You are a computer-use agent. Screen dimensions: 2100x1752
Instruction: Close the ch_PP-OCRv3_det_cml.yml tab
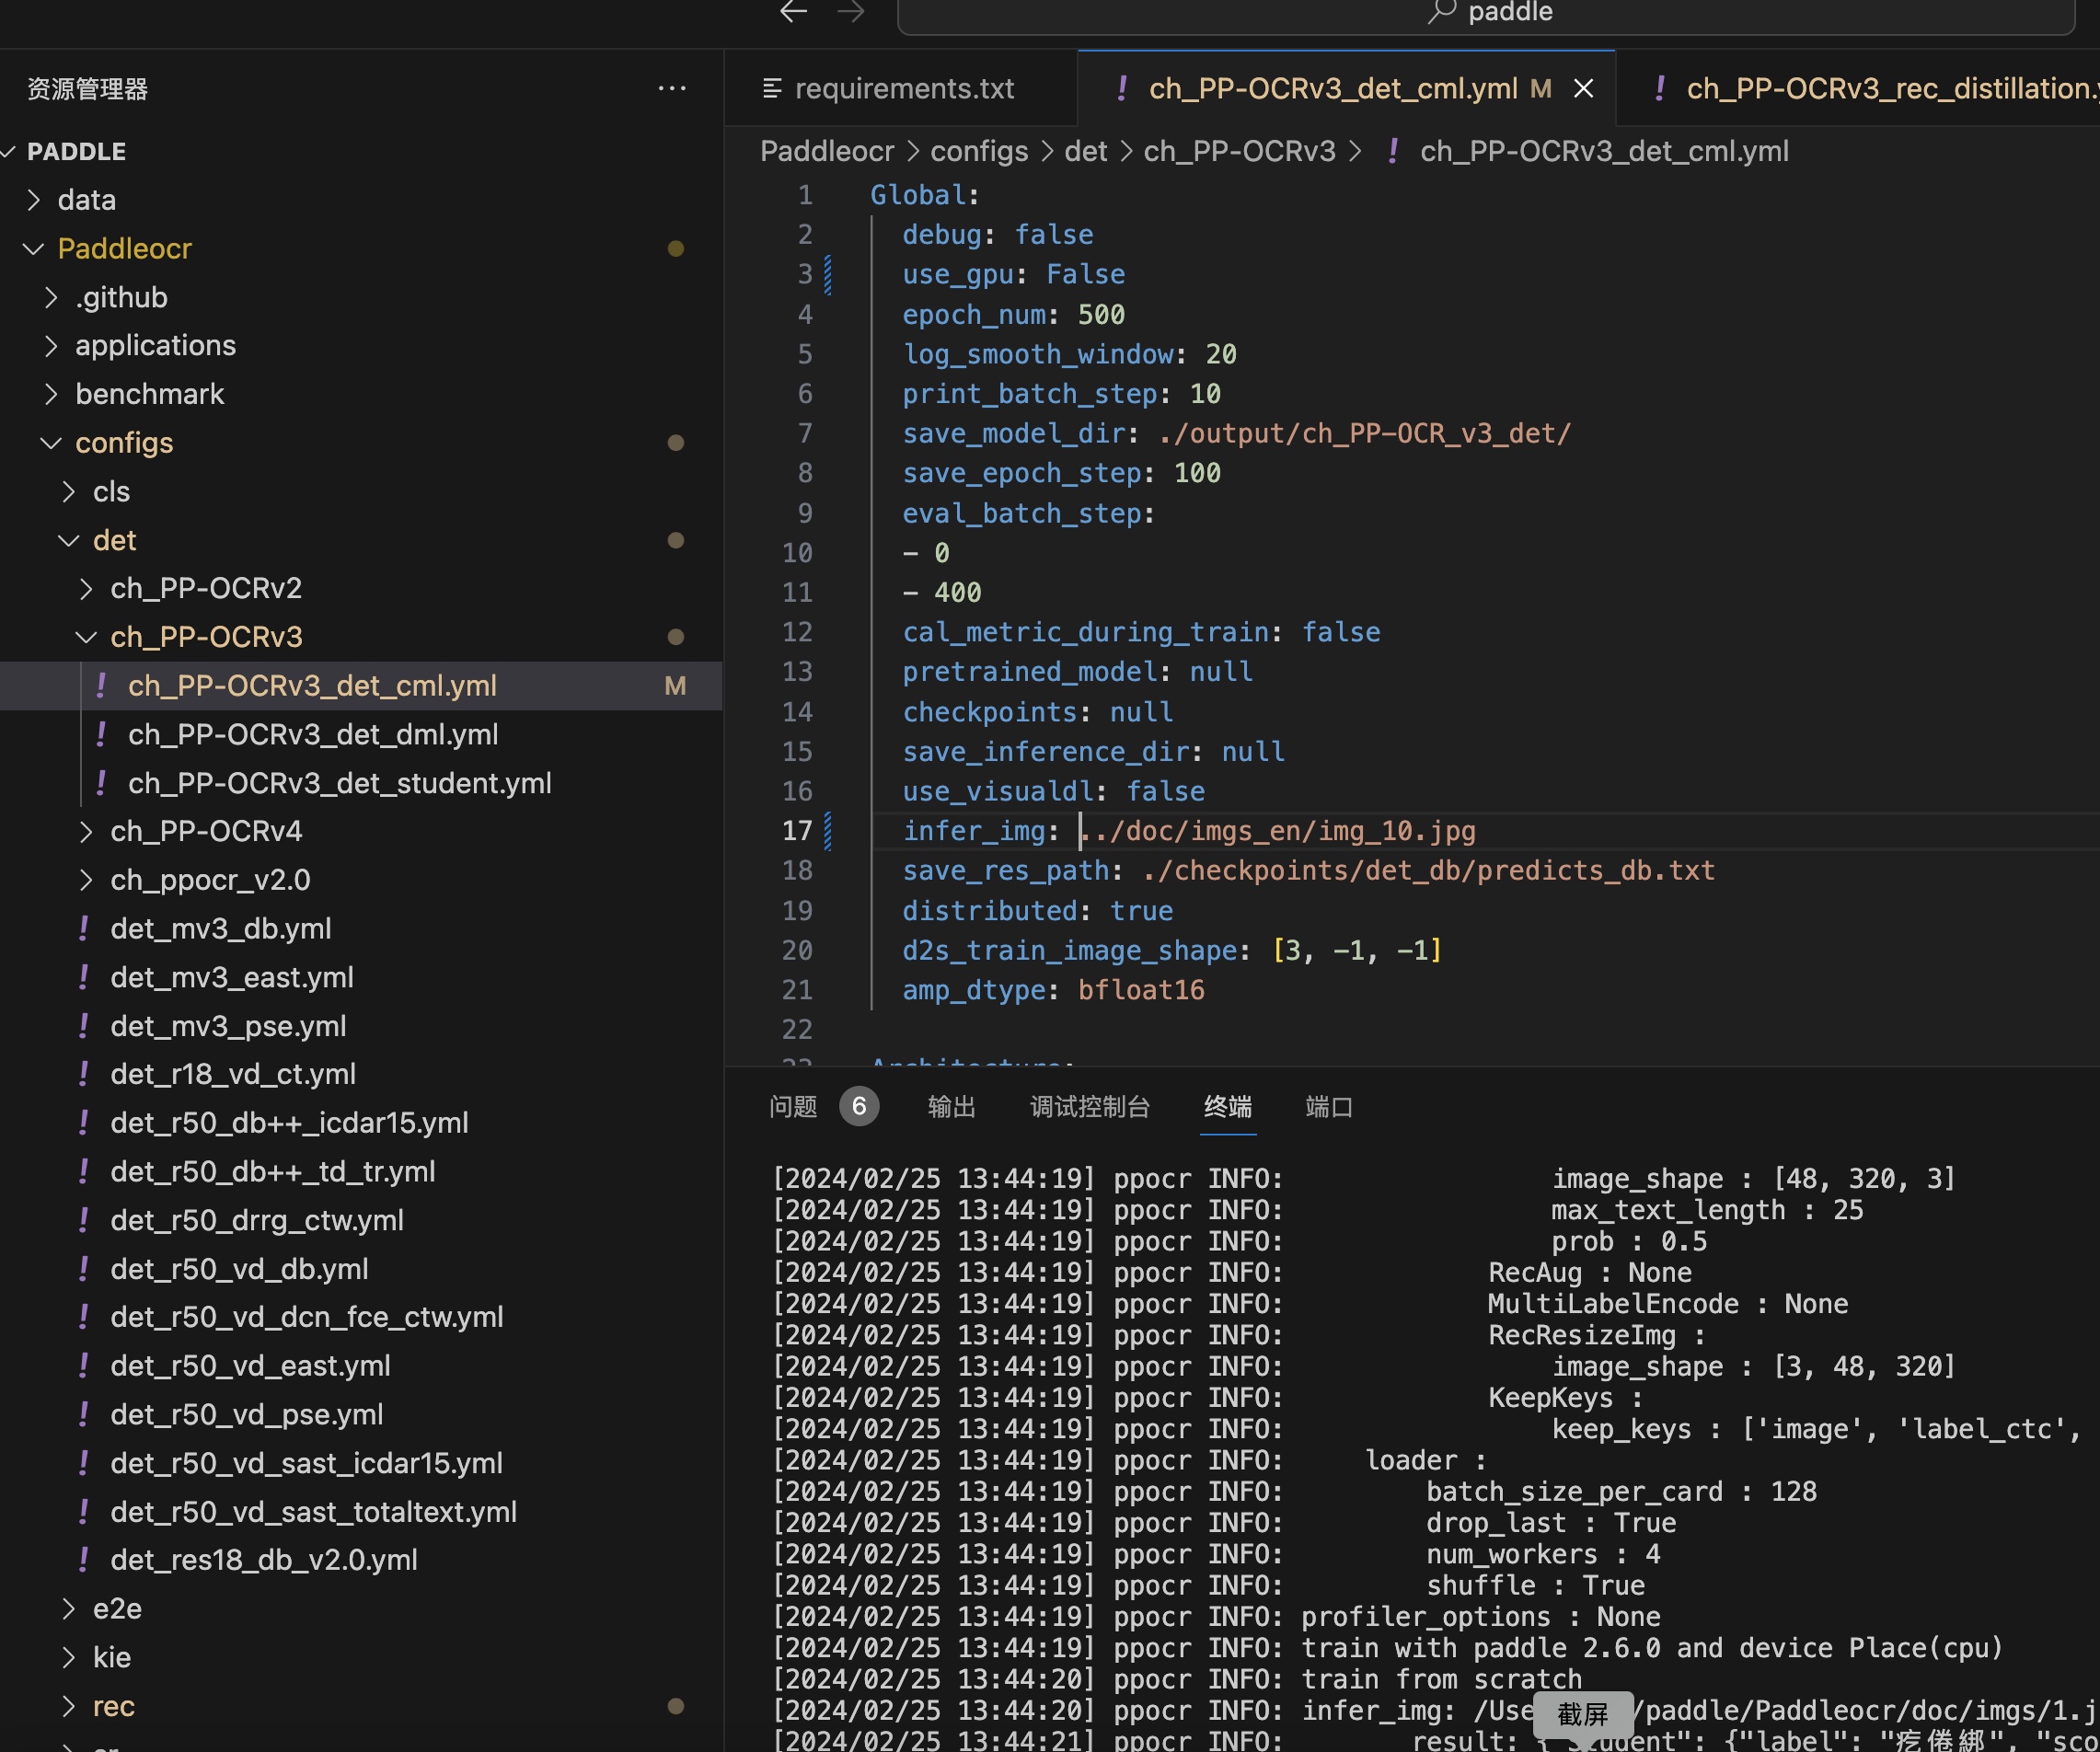click(1584, 89)
